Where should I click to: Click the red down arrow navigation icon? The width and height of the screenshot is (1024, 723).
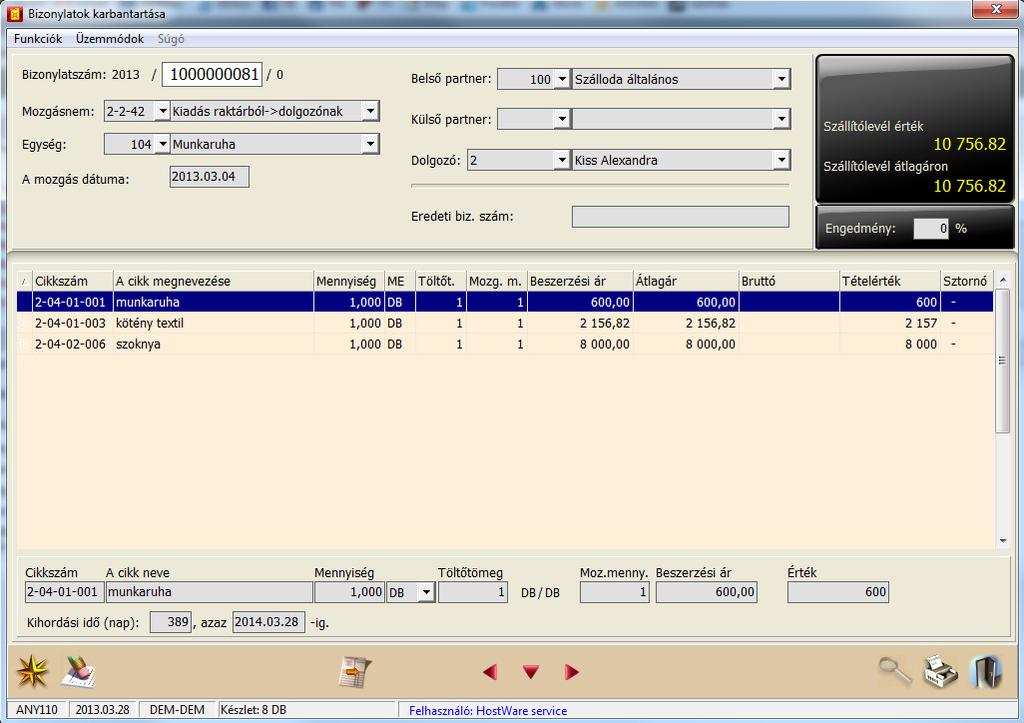coord(530,671)
